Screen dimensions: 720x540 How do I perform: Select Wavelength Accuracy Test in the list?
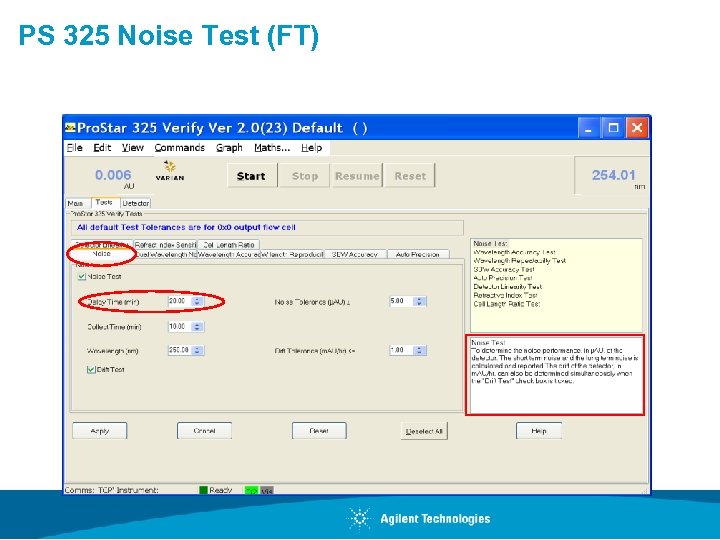pyautogui.click(x=514, y=252)
